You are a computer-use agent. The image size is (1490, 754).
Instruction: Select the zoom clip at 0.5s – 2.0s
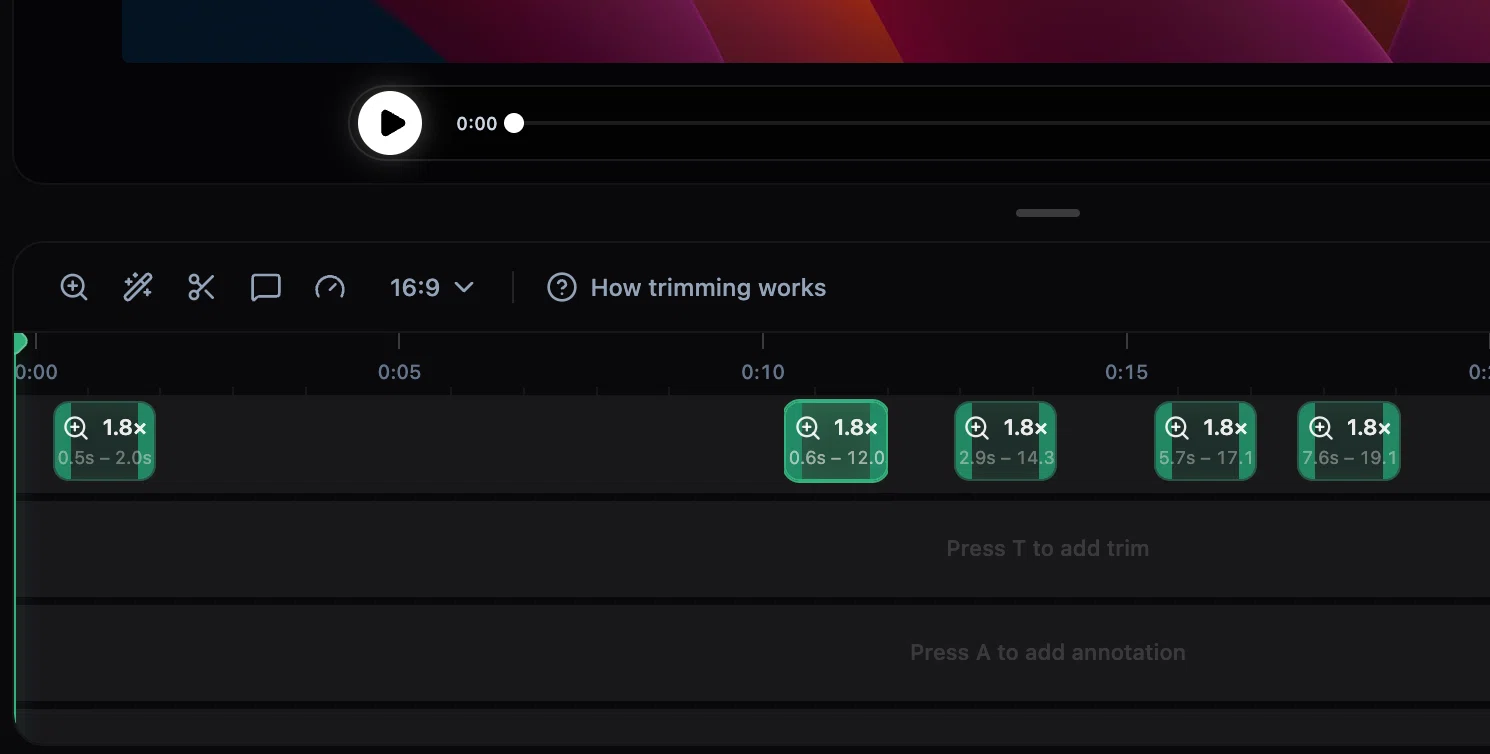pyautogui.click(x=105, y=441)
